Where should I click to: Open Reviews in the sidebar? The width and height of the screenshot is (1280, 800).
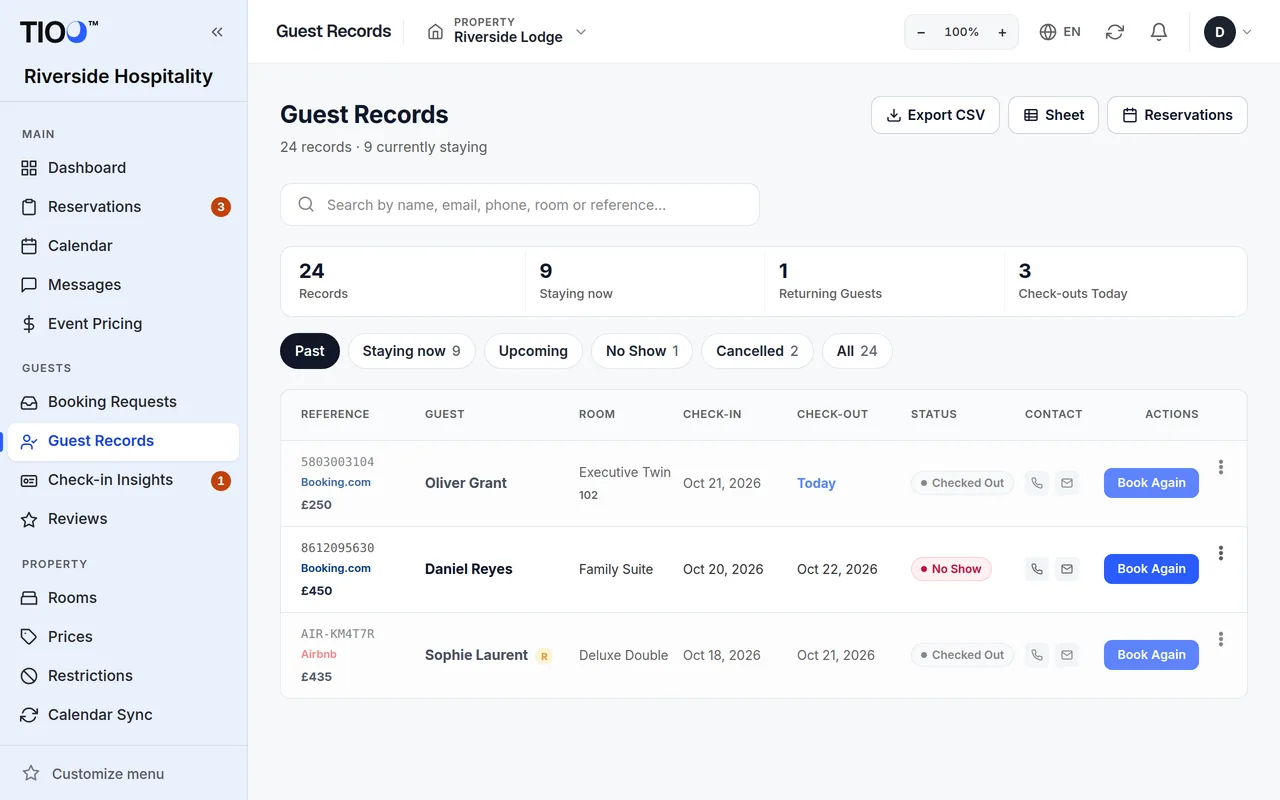point(123,519)
